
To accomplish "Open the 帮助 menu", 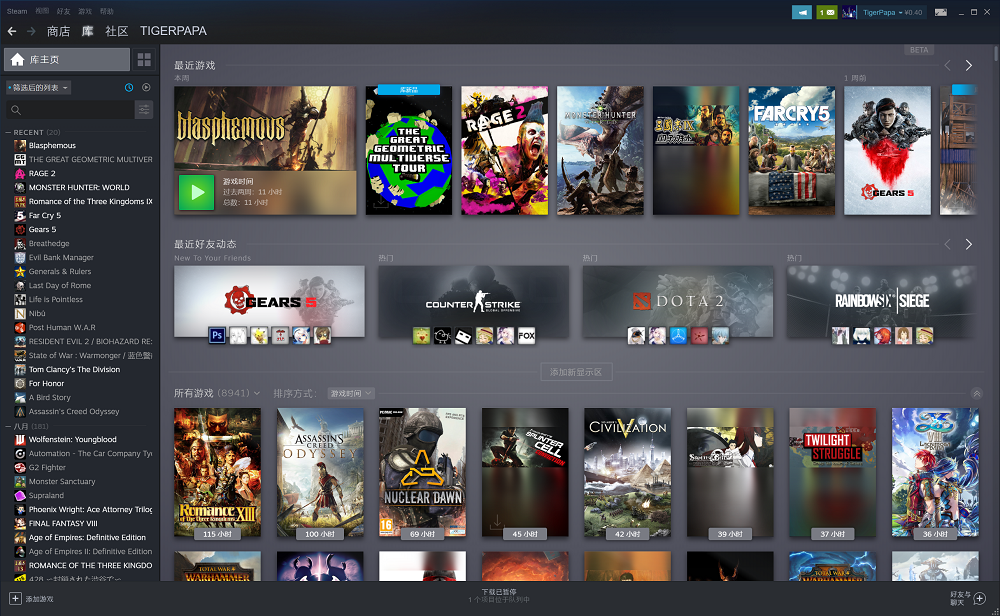I will (x=107, y=11).
